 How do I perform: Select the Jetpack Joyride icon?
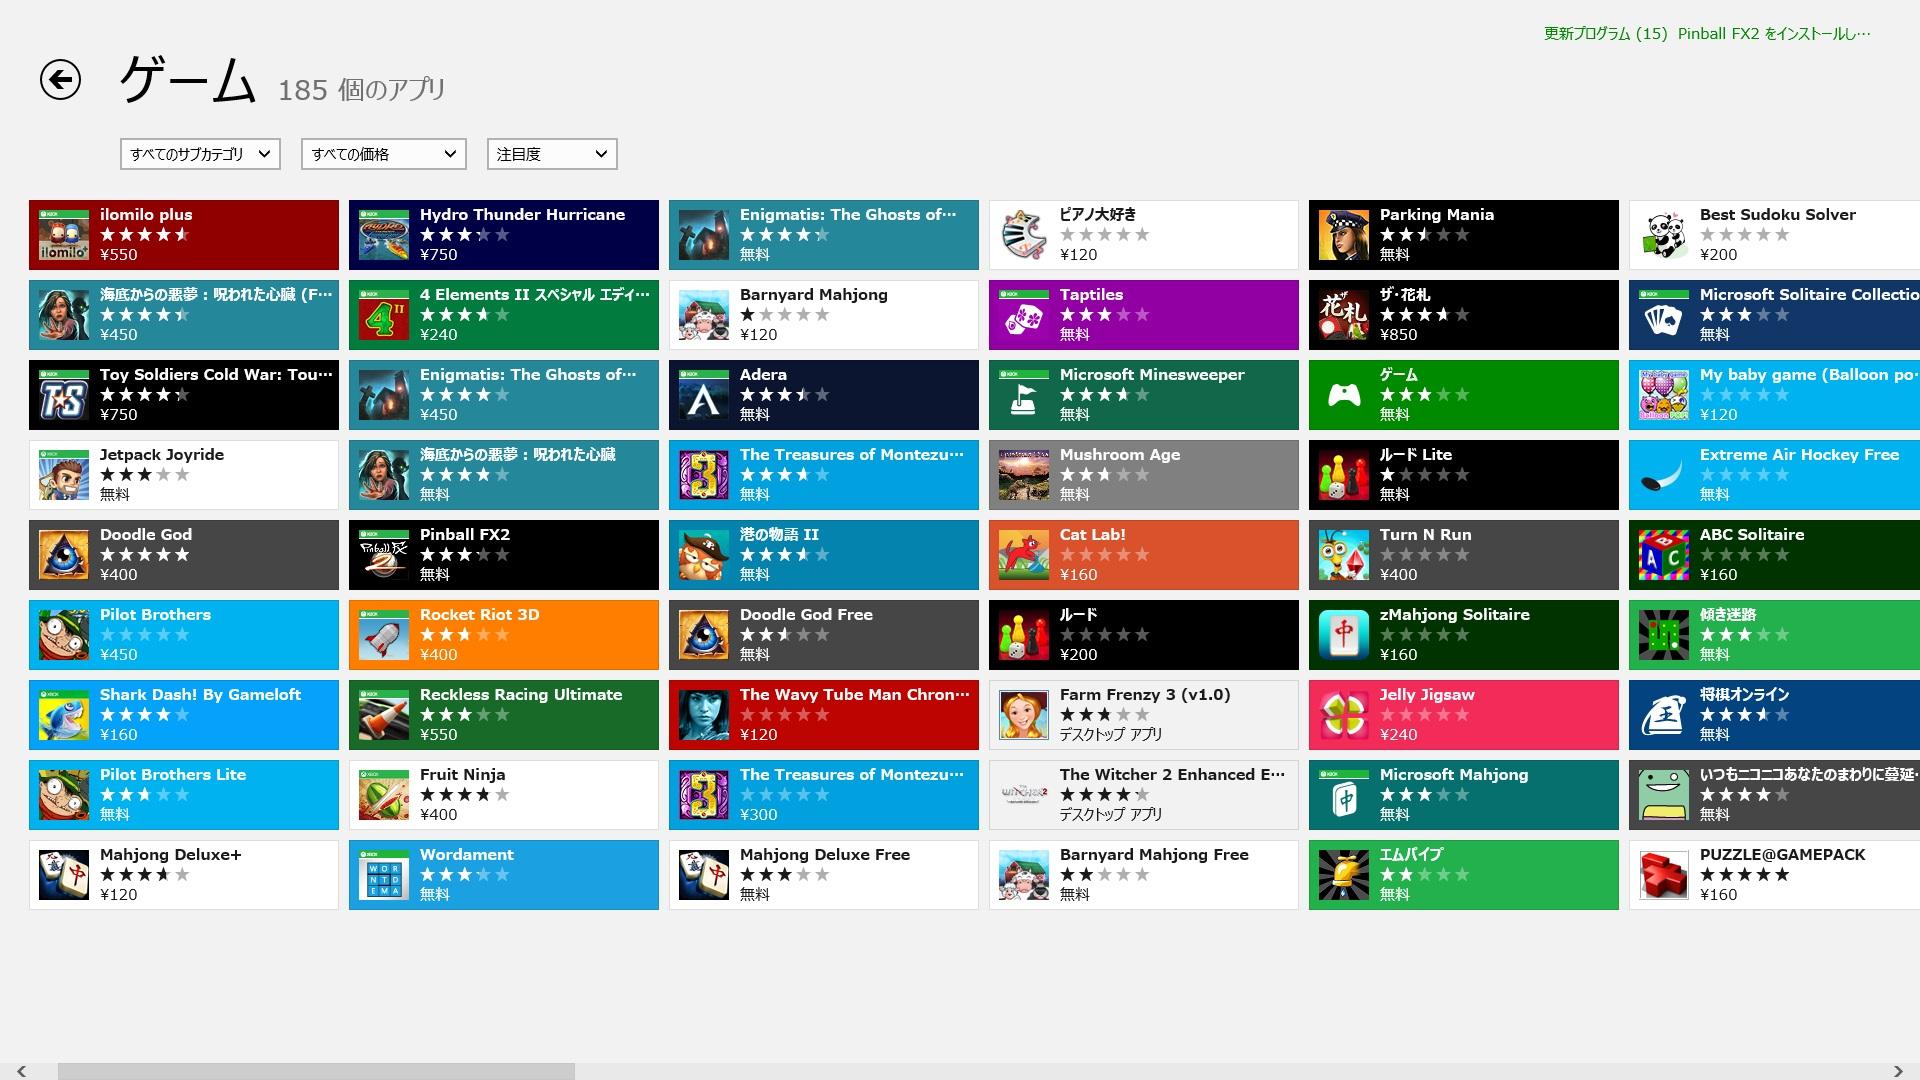64,475
